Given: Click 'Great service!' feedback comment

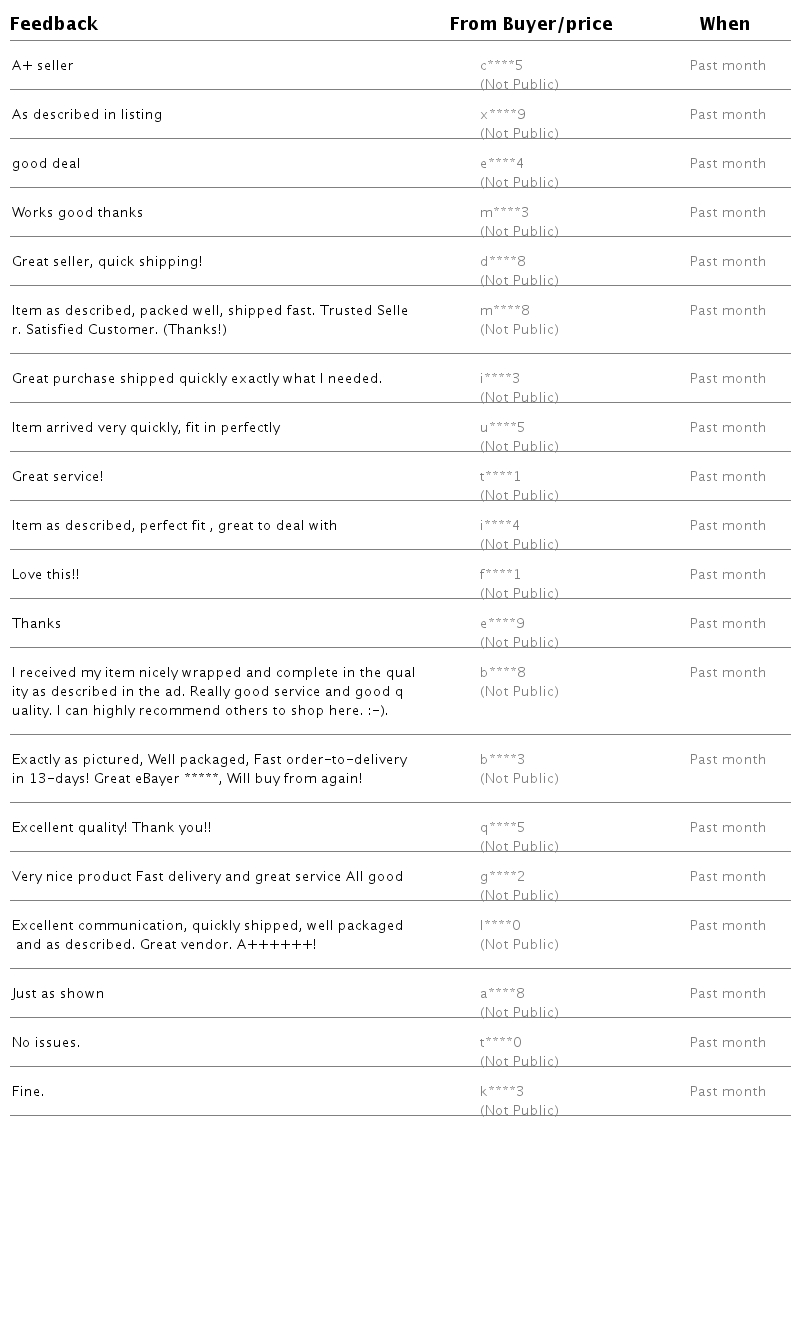Looking at the screenshot, I should (57, 477).
